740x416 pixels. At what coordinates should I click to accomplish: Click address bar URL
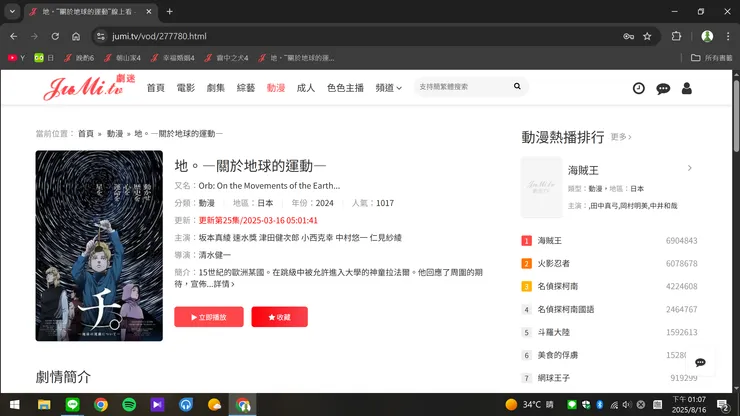click(160, 36)
